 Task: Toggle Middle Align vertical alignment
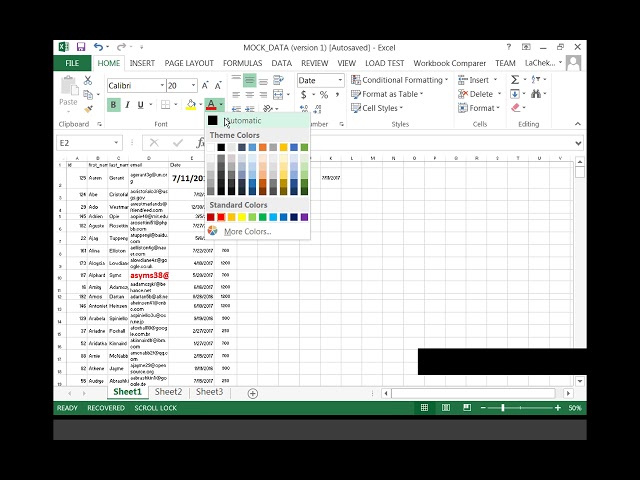pyautogui.click(x=249, y=80)
